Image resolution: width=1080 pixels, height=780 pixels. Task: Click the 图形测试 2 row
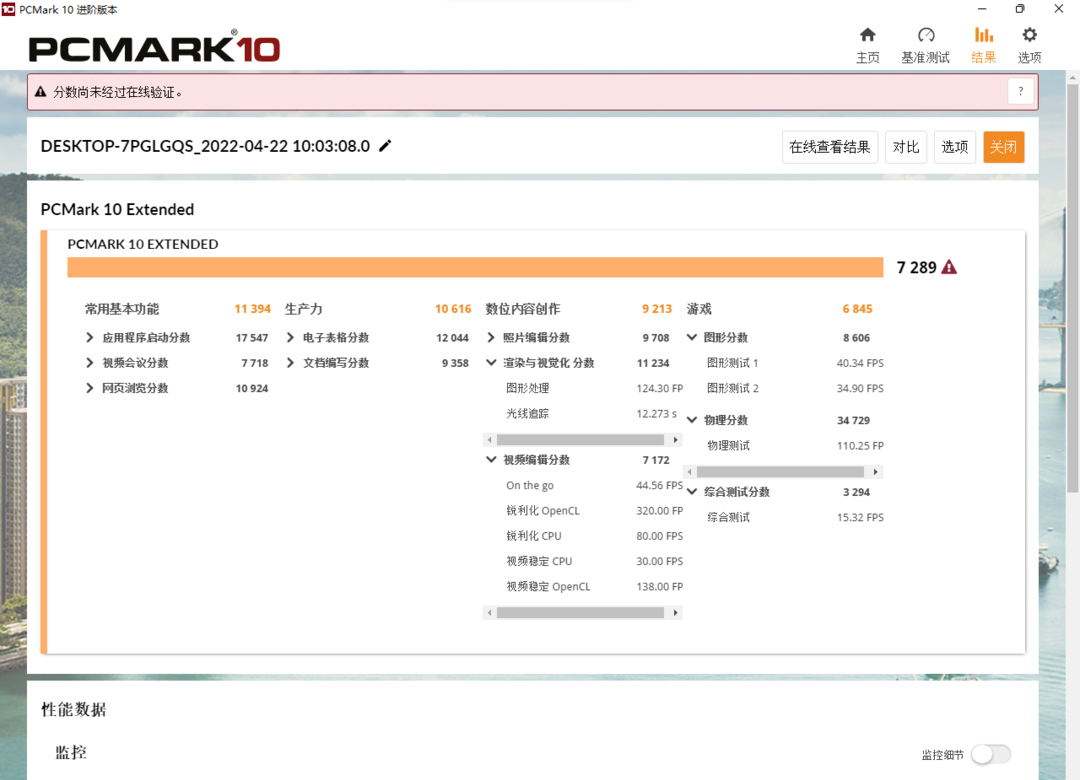795,389
